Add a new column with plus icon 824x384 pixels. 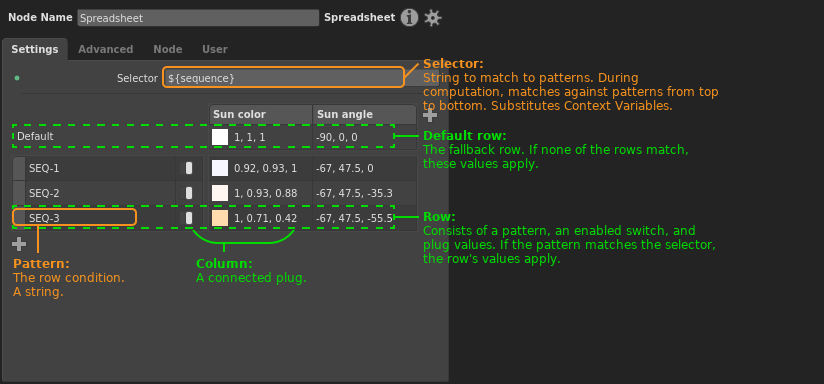(430, 115)
